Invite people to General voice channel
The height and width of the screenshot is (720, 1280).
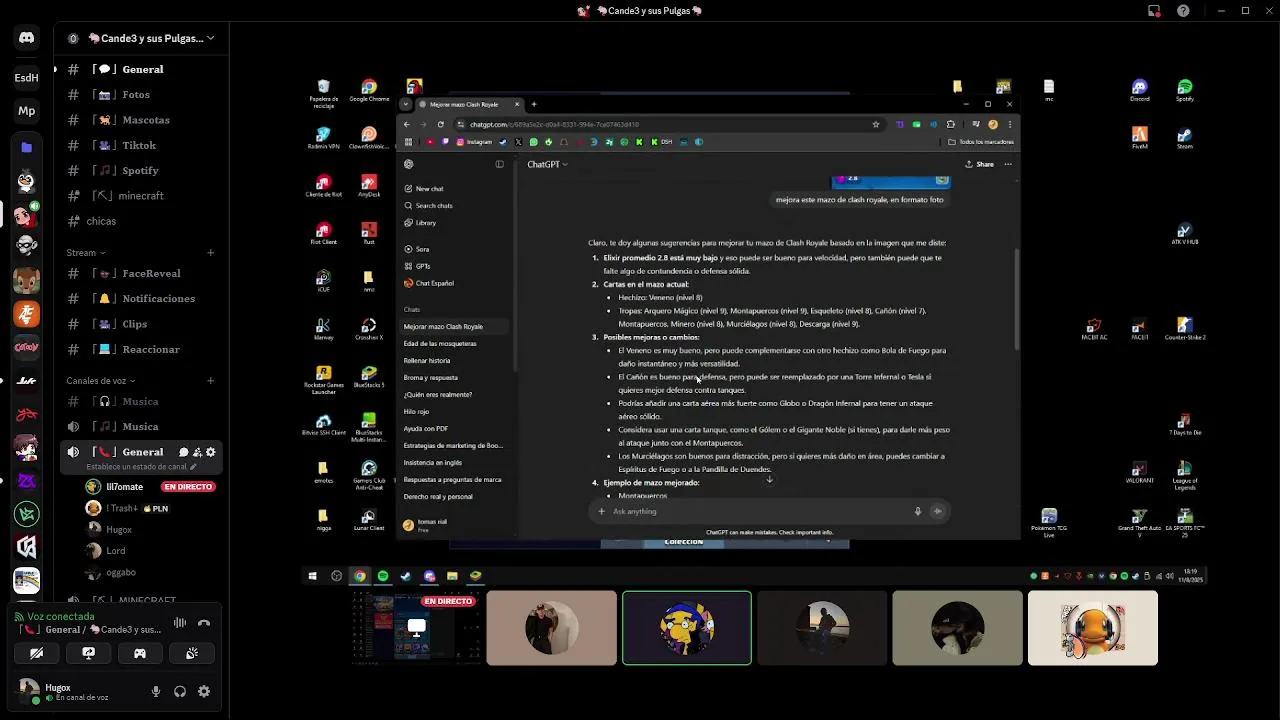click(x=197, y=452)
